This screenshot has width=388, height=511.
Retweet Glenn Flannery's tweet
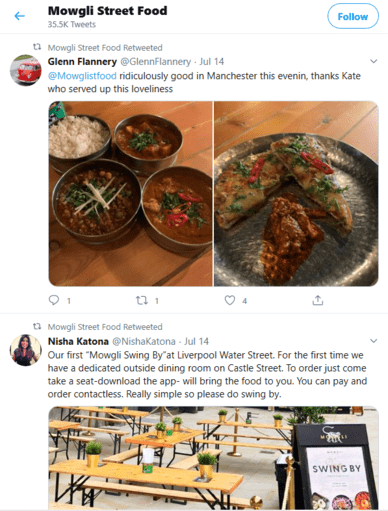point(142,300)
